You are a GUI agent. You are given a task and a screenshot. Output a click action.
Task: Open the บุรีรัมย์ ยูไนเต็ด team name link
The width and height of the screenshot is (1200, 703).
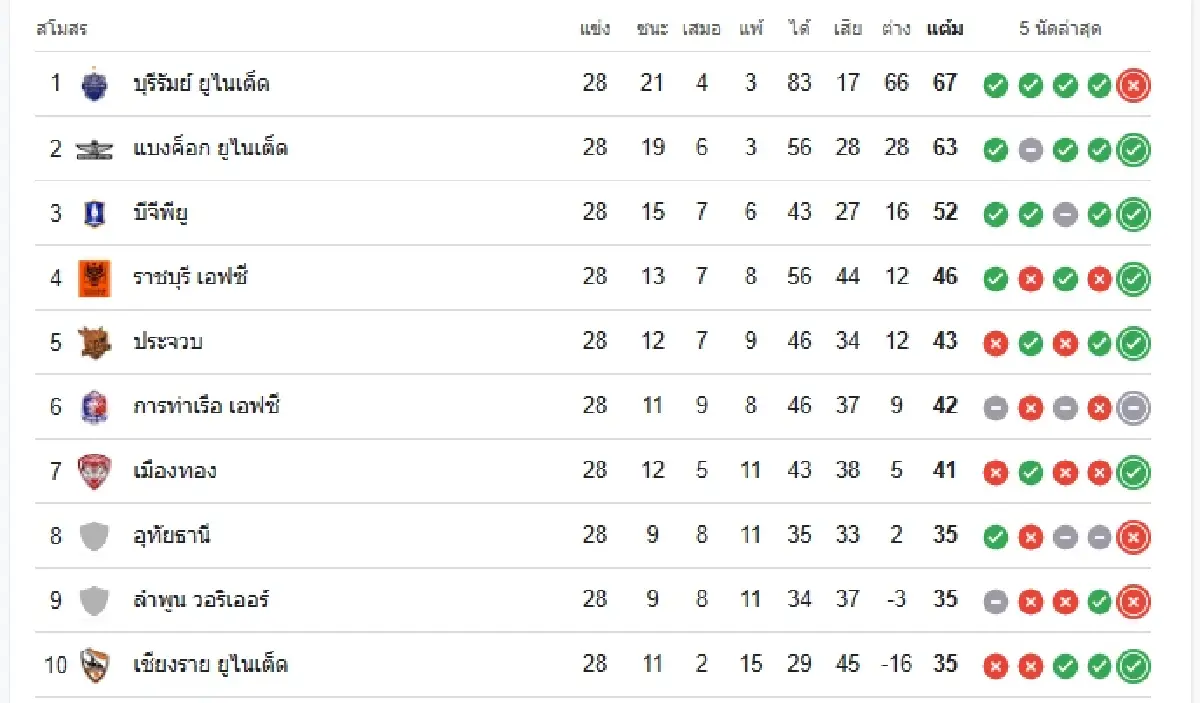click(201, 84)
